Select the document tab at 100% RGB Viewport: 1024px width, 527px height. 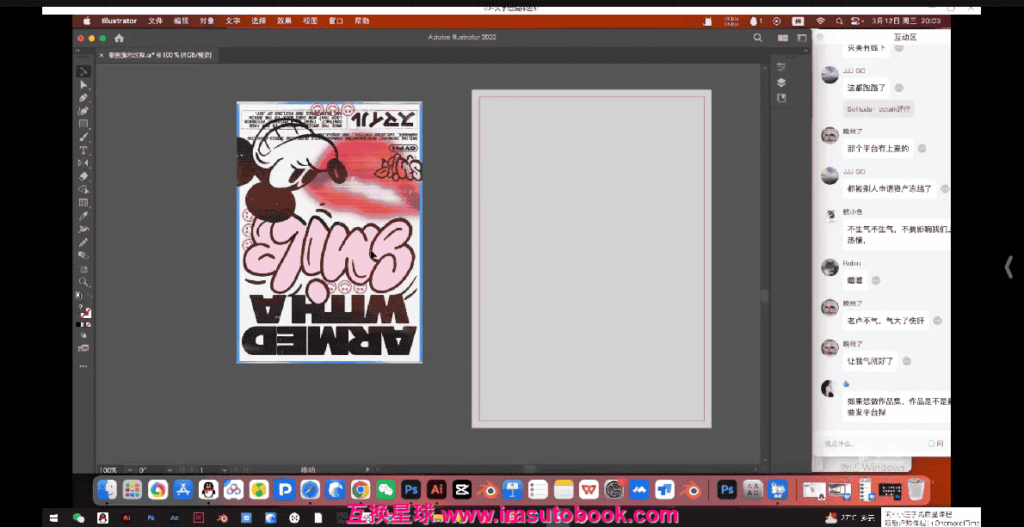tap(159, 56)
